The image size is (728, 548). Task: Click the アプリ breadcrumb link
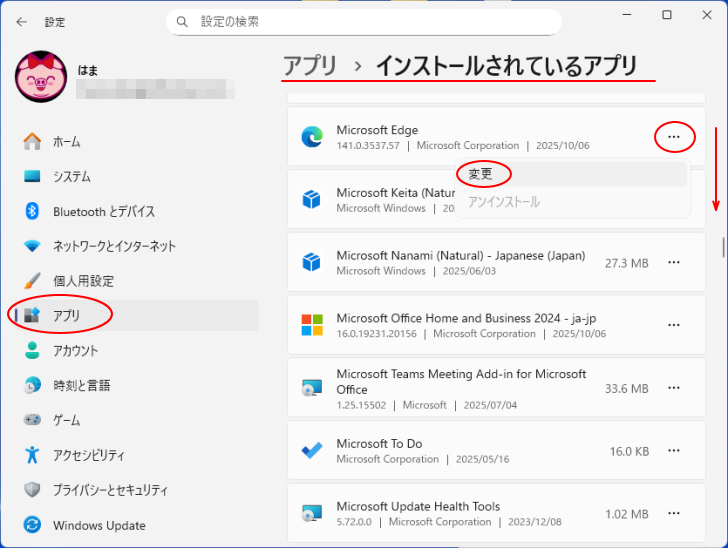310,65
